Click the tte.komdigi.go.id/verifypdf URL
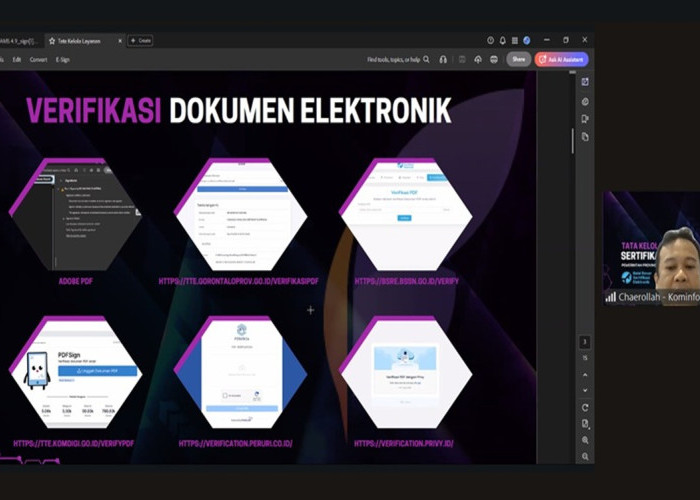The width and height of the screenshot is (700, 500). 74,444
